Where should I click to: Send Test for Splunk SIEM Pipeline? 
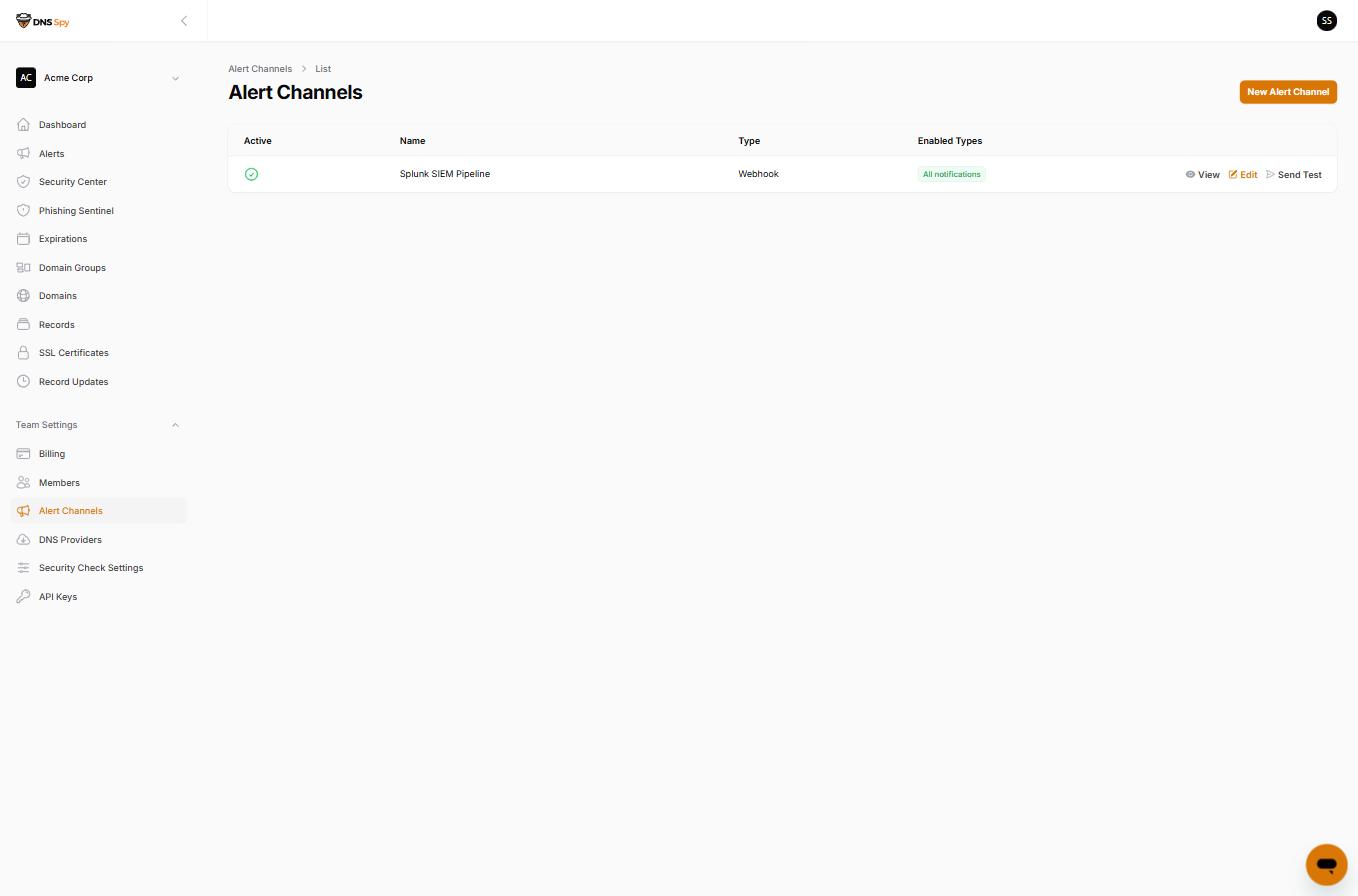point(1294,175)
